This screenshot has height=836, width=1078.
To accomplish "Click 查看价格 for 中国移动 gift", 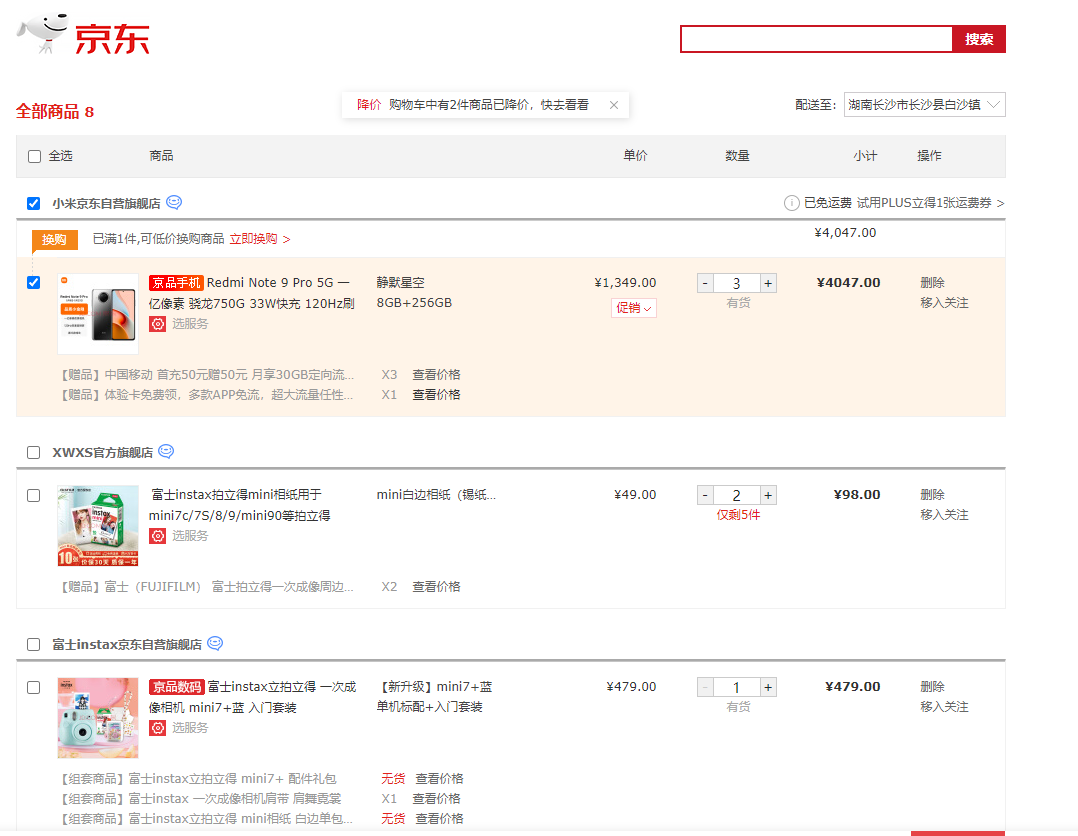I will [x=436, y=375].
